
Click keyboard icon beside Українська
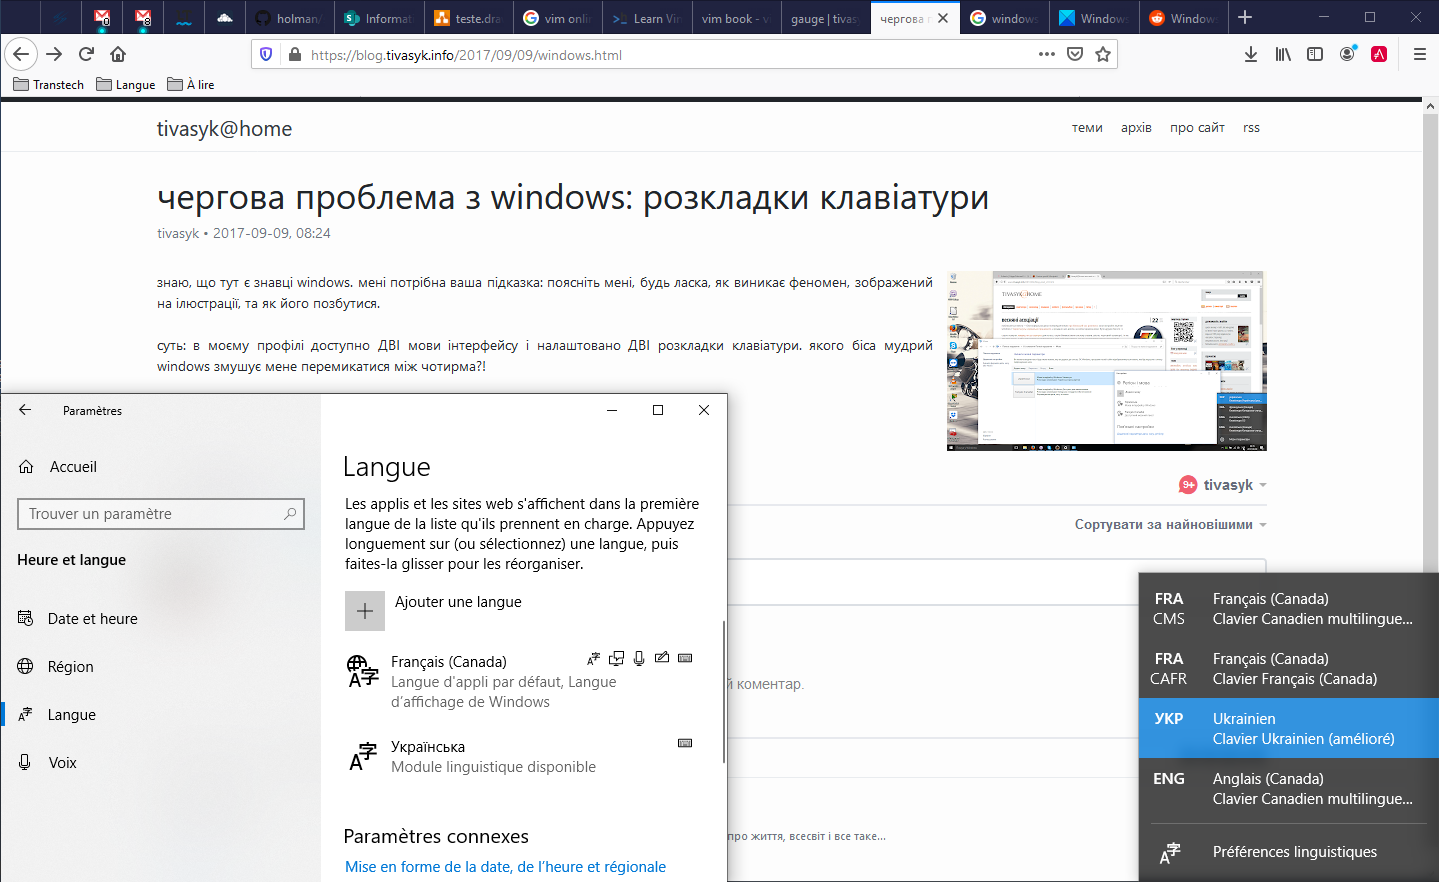pos(685,743)
